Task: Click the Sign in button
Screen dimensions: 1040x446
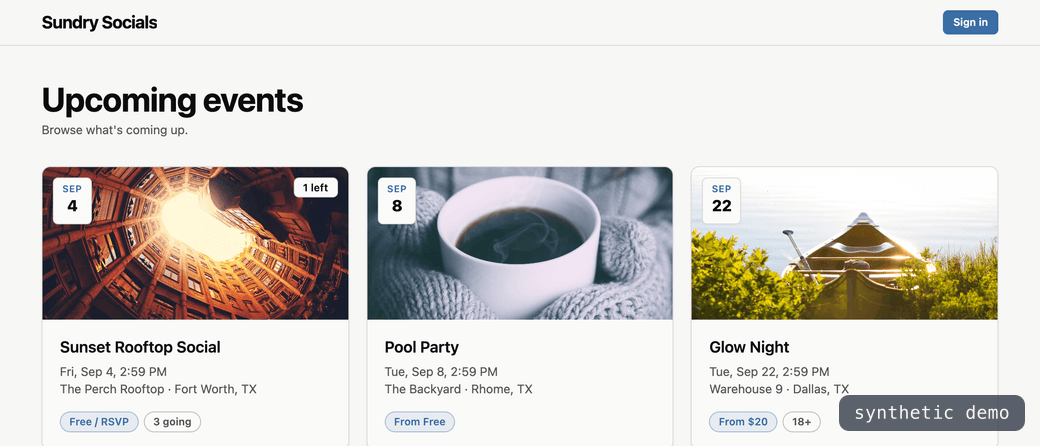Action: click(970, 23)
